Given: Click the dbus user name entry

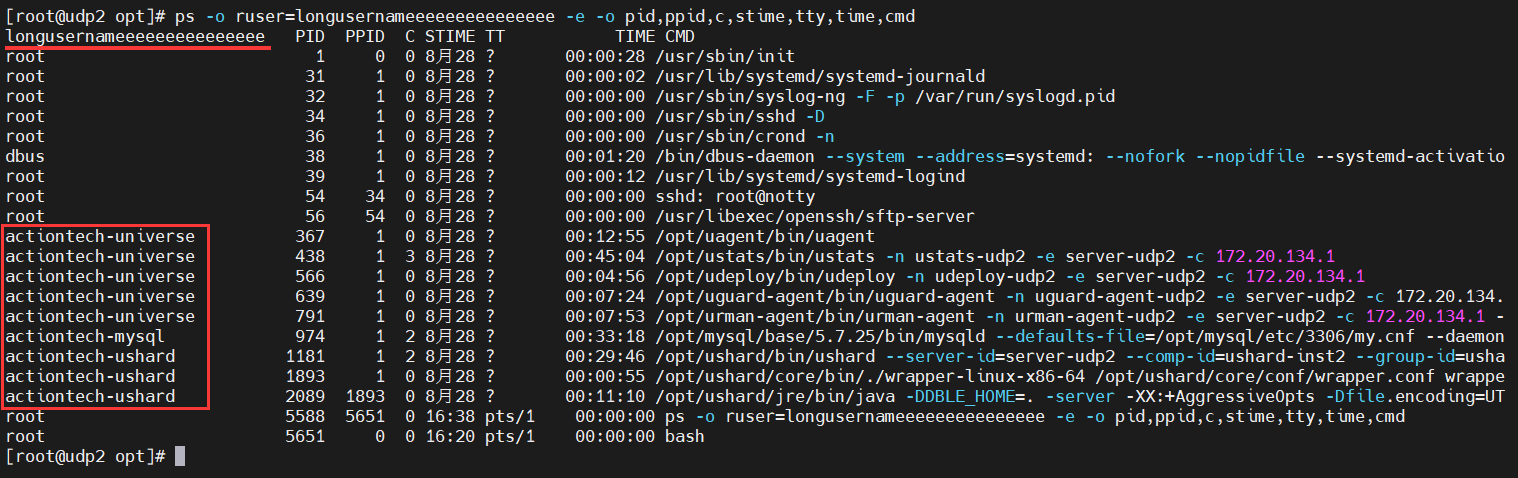Looking at the screenshot, I should [x=25, y=157].
